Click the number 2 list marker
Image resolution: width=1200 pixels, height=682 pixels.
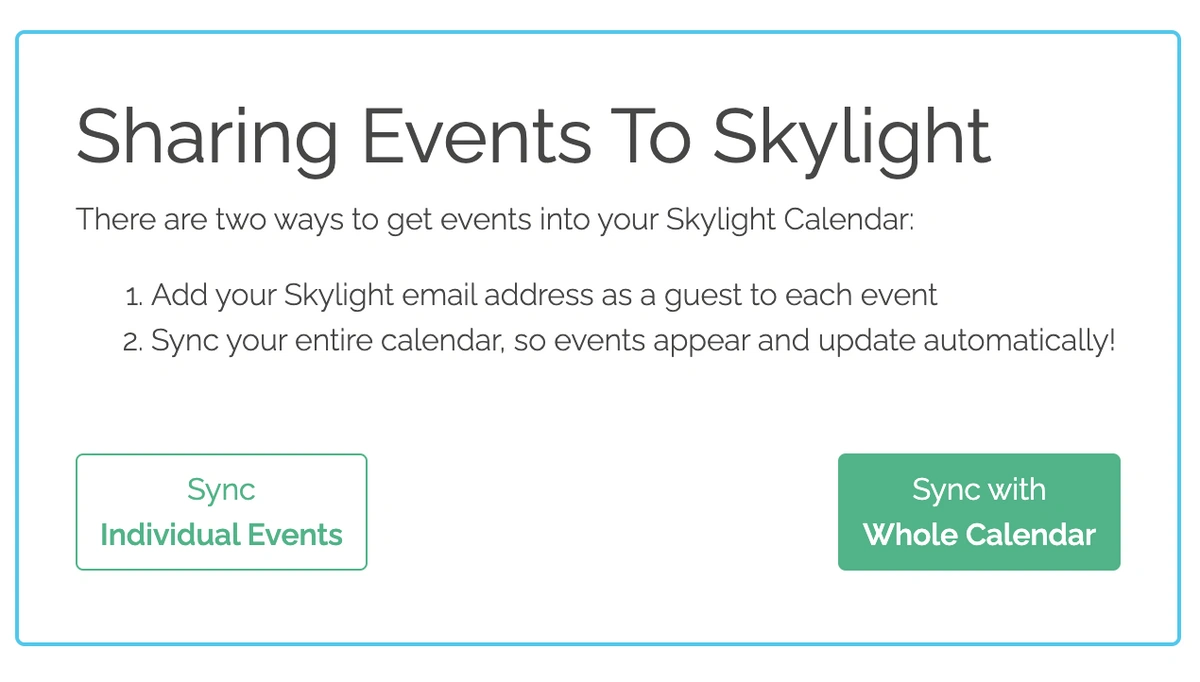click(134, 342)
